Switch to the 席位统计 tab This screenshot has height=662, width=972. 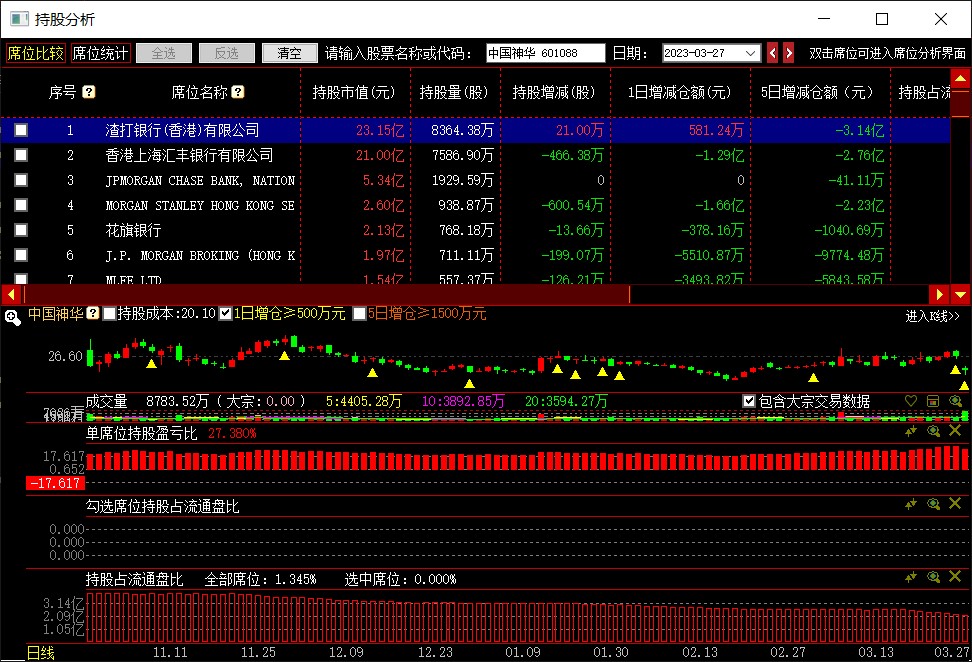coord(100,53)
